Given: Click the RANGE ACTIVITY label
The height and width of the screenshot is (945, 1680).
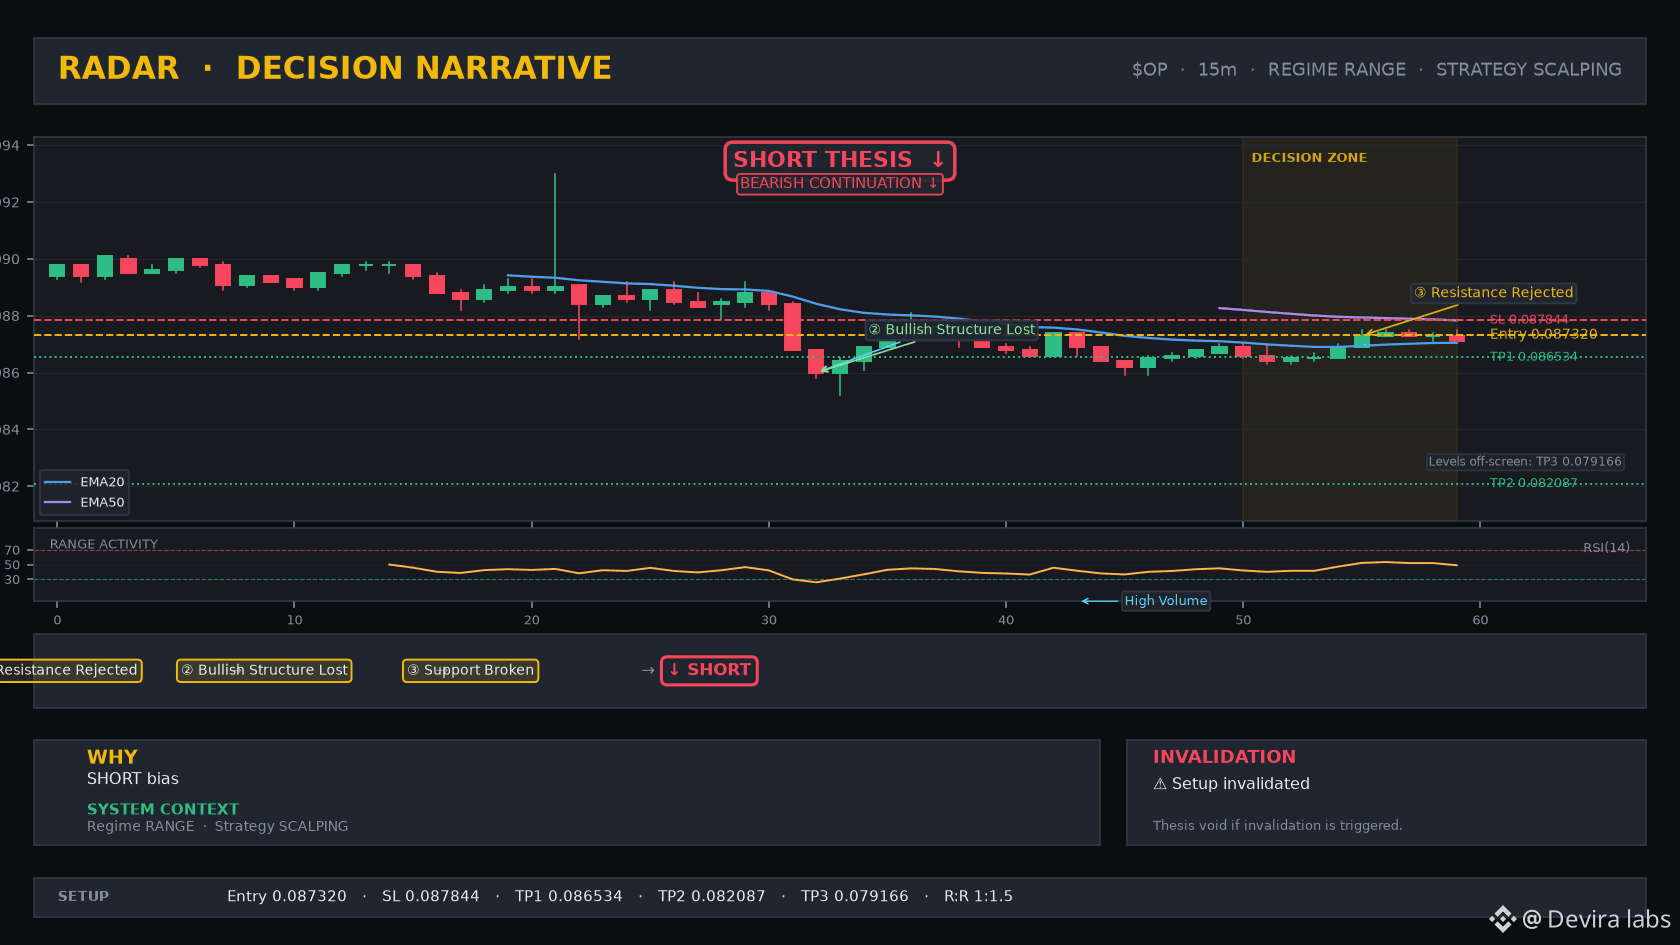Looking at the screenshot, I should [x=104, y=544].
